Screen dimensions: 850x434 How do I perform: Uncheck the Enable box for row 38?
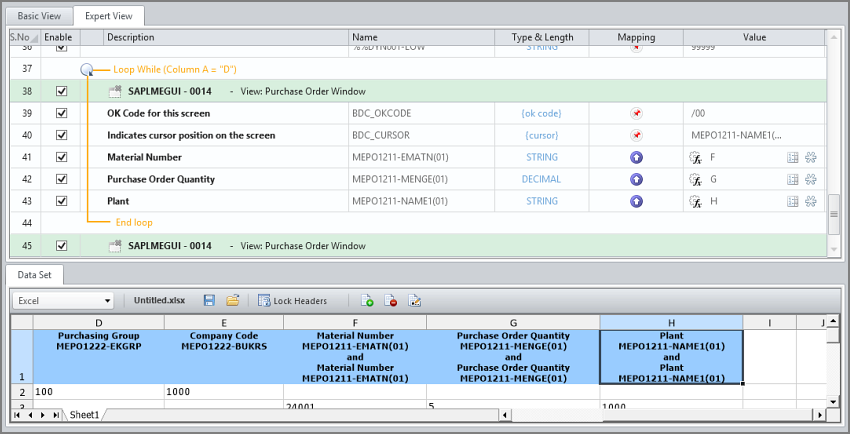pyautogui.click(x=62, y=92)
